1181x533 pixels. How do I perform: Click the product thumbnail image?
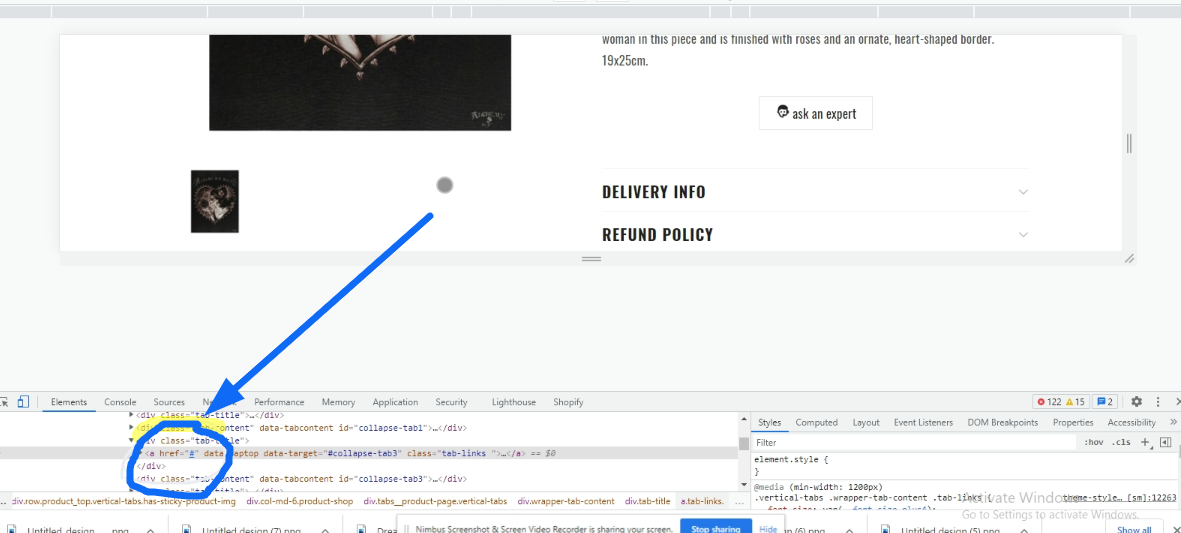(x=215, y=201)
